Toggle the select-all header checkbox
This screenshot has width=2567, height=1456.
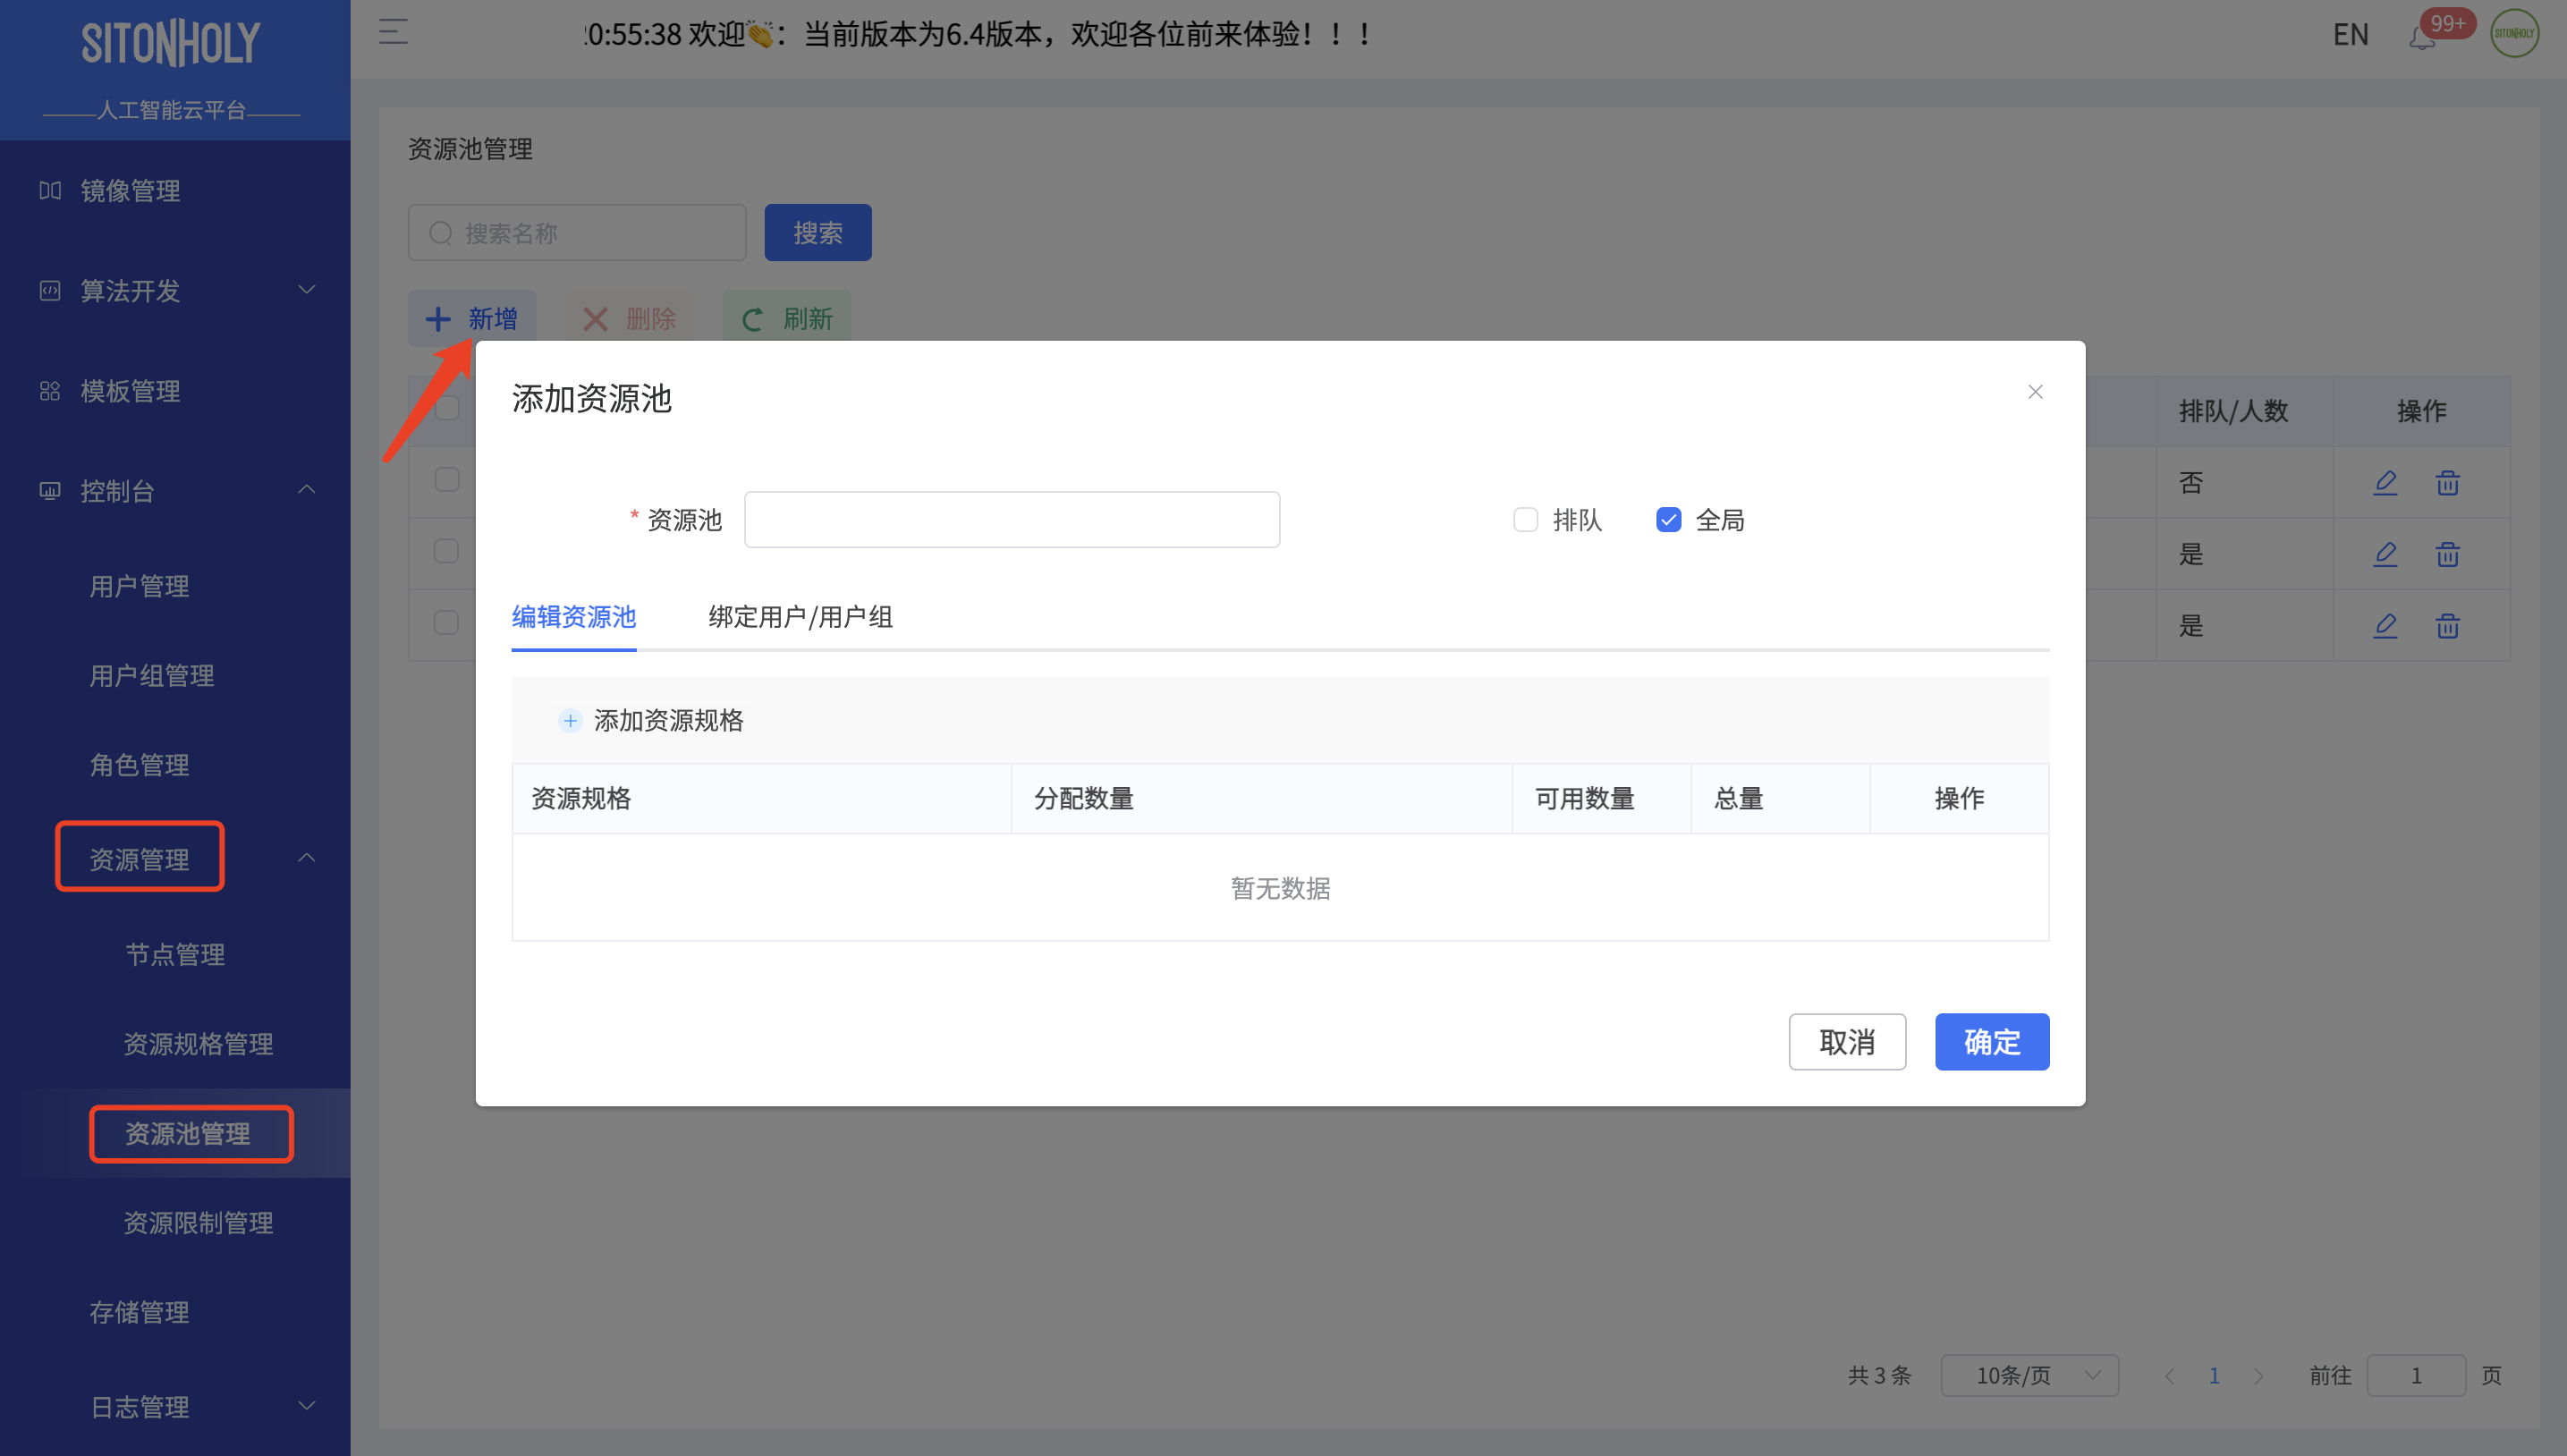pyautogui.click(x=447, y=408)
